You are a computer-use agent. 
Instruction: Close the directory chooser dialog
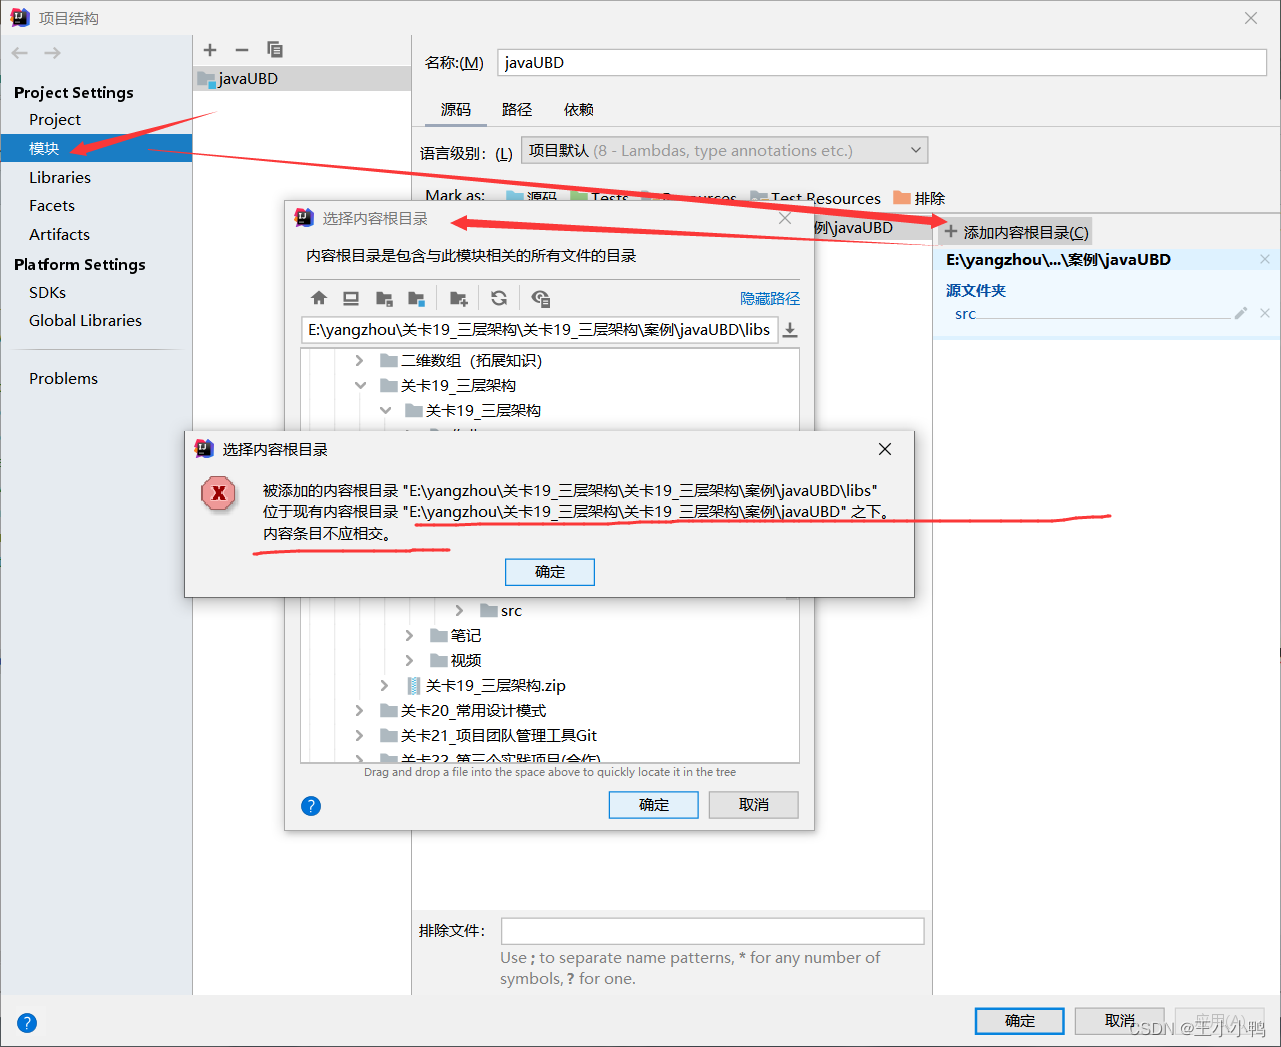(x=785, y=218)
